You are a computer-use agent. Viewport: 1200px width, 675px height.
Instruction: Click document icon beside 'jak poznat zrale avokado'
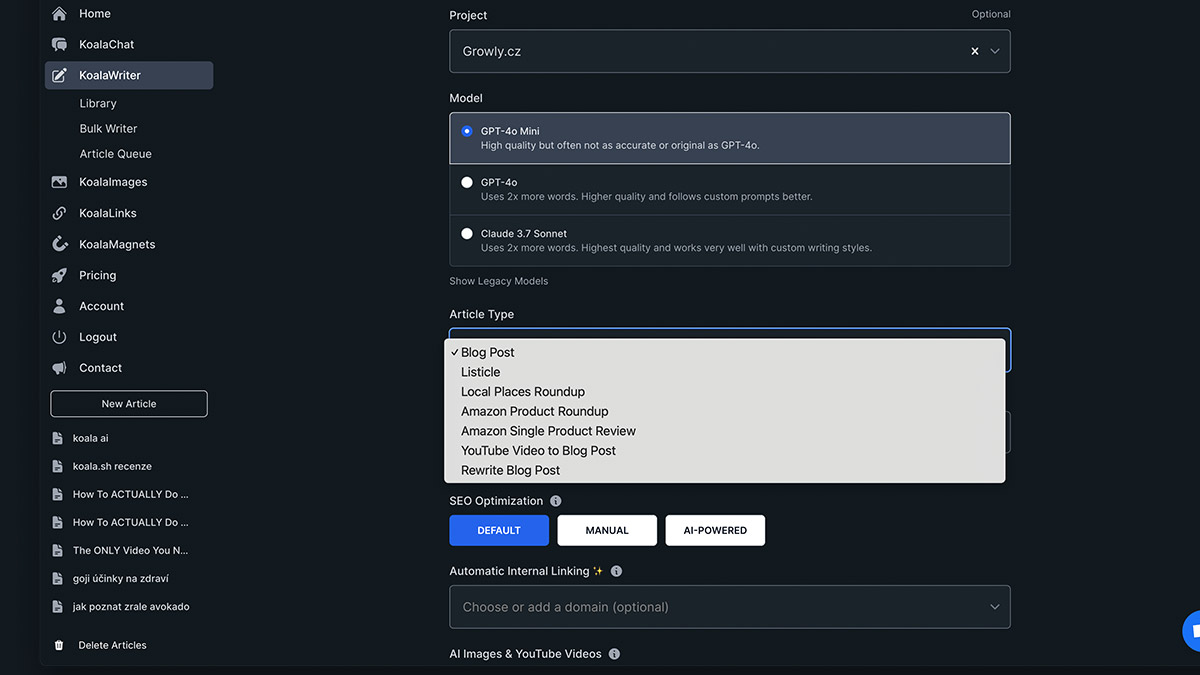tap(58, 606)
